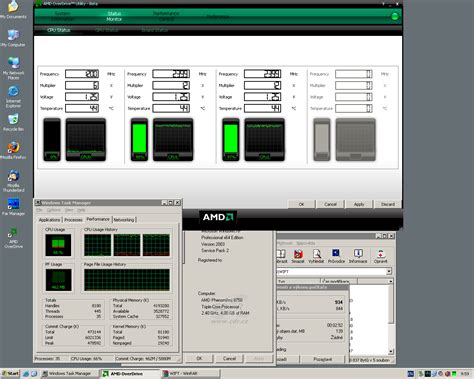Click the third core Multiplier field
Screen dimensions: 474x379
(x=263, y=85)
